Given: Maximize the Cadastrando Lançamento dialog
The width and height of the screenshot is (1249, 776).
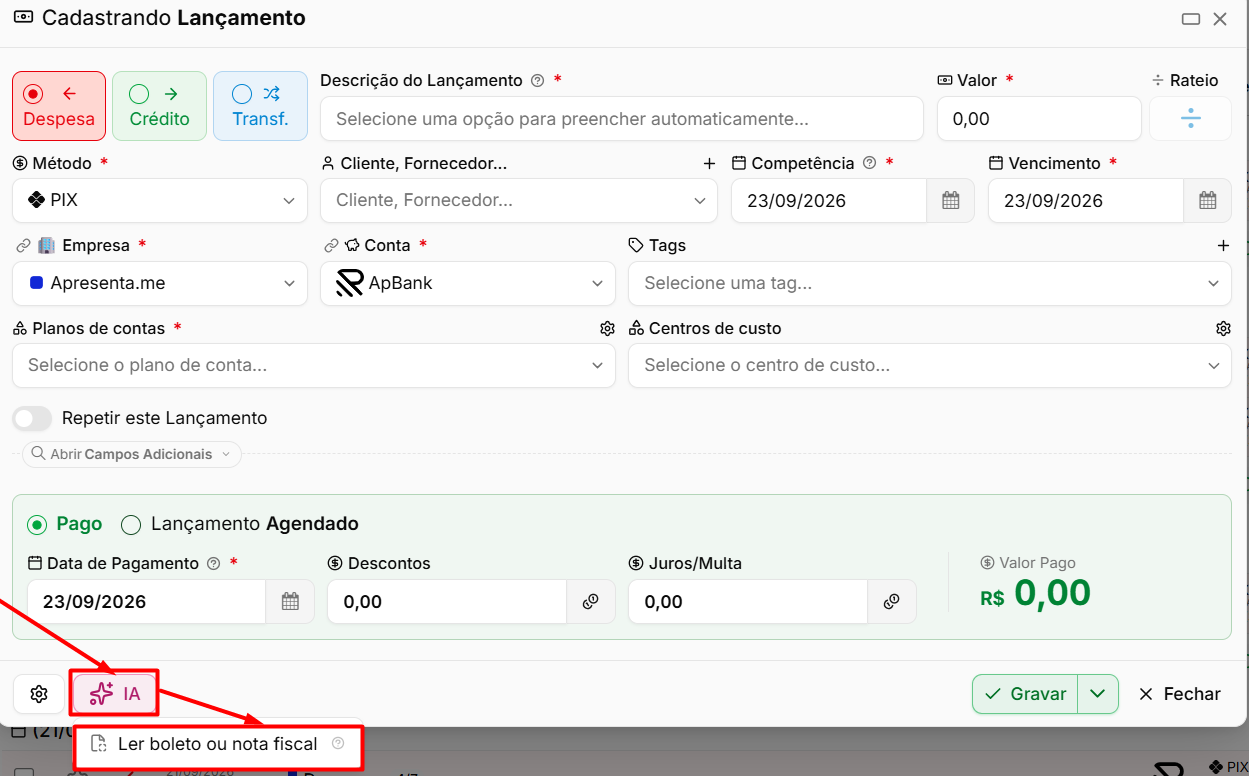Looking at the screenshot, I should coord(1190,19).
